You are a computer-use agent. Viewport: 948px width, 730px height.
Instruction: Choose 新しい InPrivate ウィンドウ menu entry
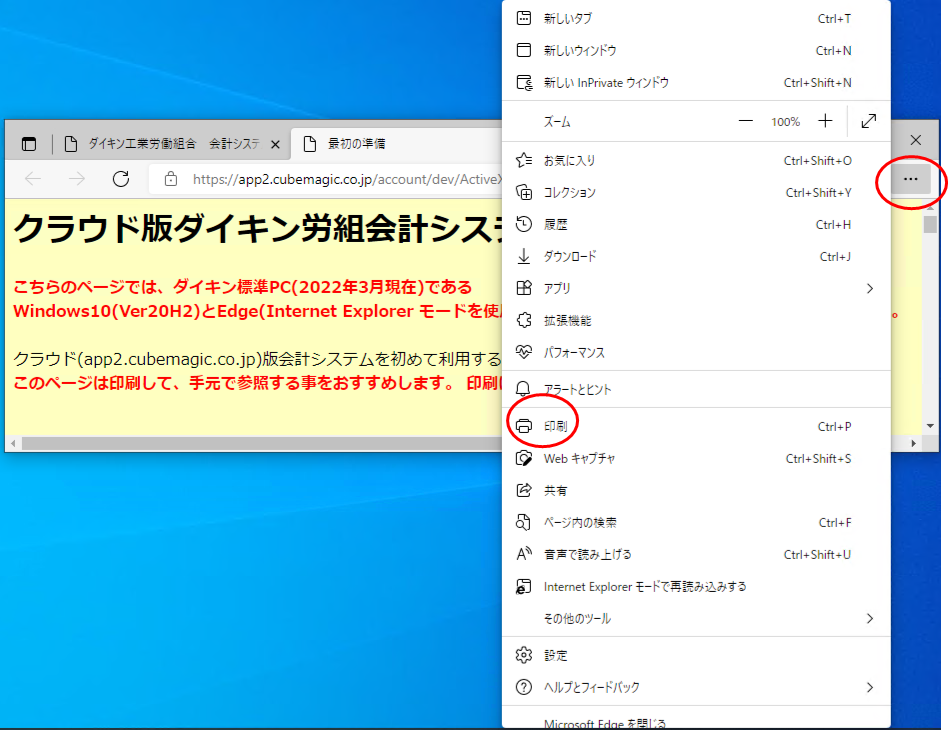click(x=606, y=83)
